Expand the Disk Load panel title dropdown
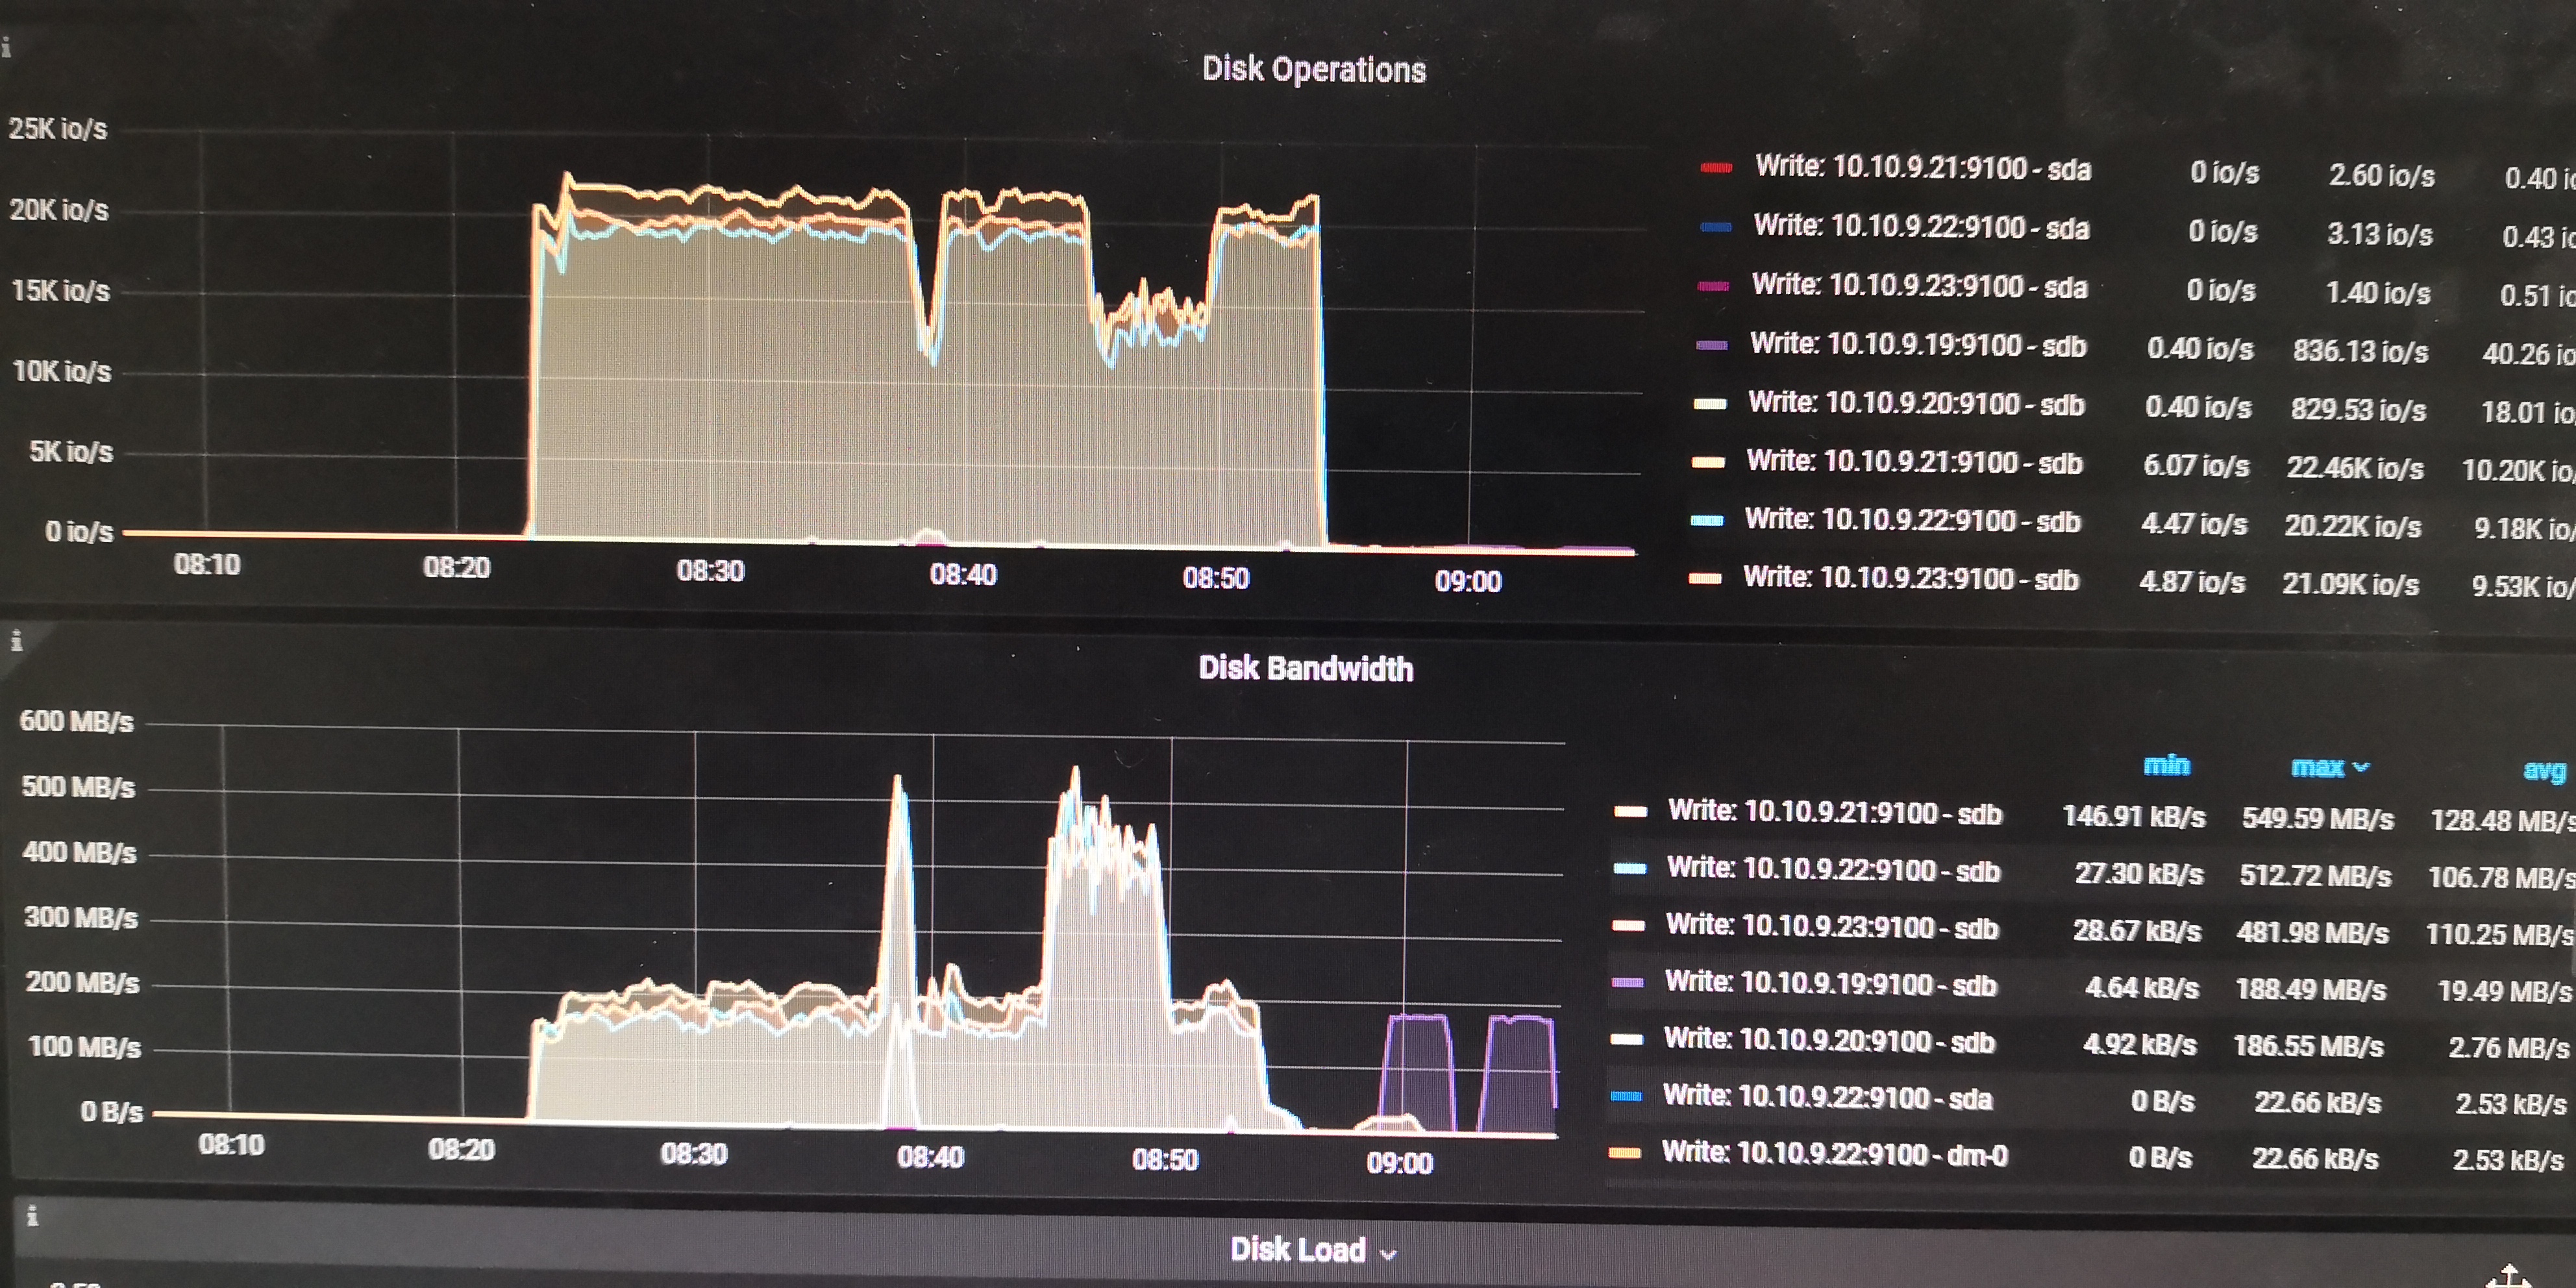This screenshot has height=1288, width=2576. pos(1388,1253)
